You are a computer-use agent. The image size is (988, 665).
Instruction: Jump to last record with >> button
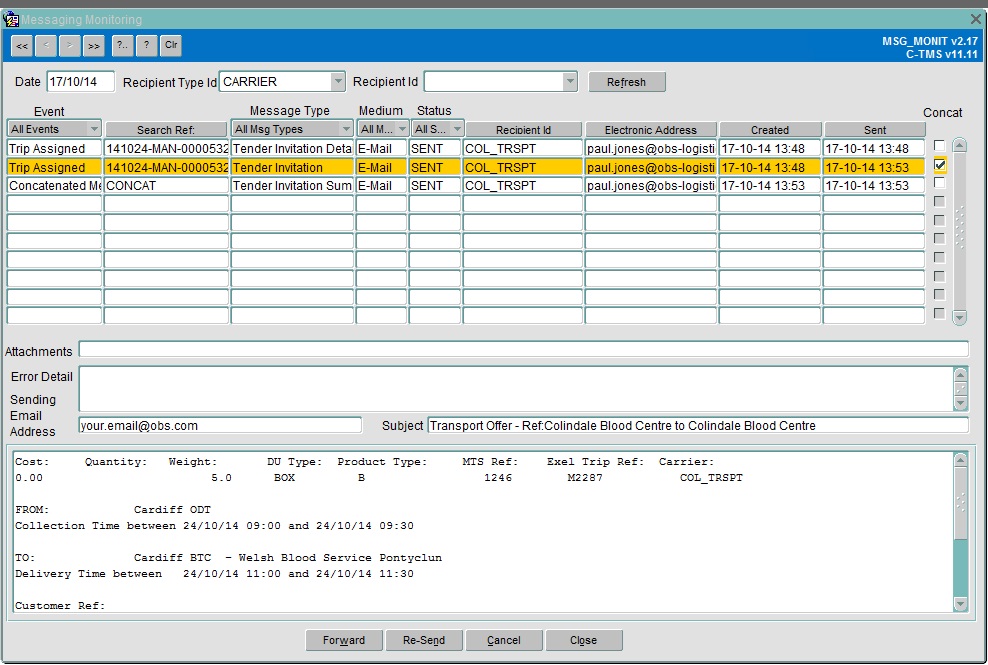[x=94, y=45]
